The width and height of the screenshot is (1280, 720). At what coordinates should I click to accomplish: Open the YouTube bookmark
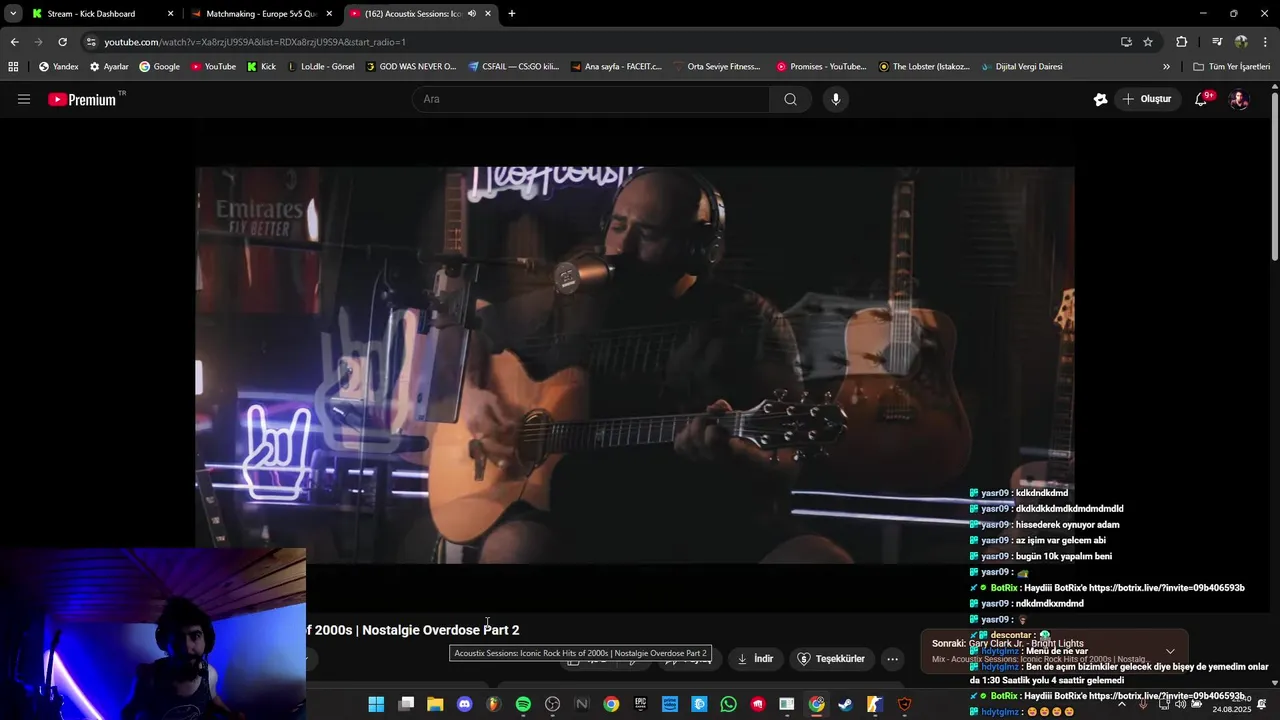click(213, 67)
